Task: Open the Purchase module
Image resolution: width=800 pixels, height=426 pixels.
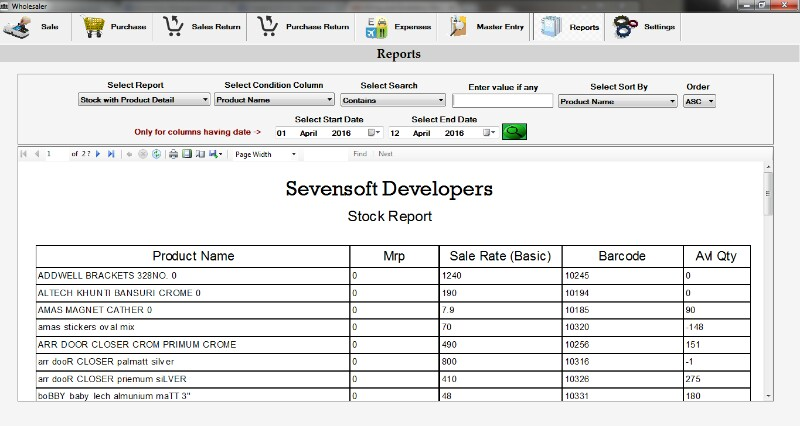Action: coord(114,27)
